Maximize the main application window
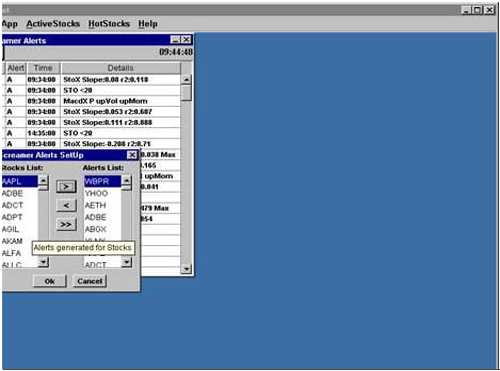500x371 pixels. (477, 10)
